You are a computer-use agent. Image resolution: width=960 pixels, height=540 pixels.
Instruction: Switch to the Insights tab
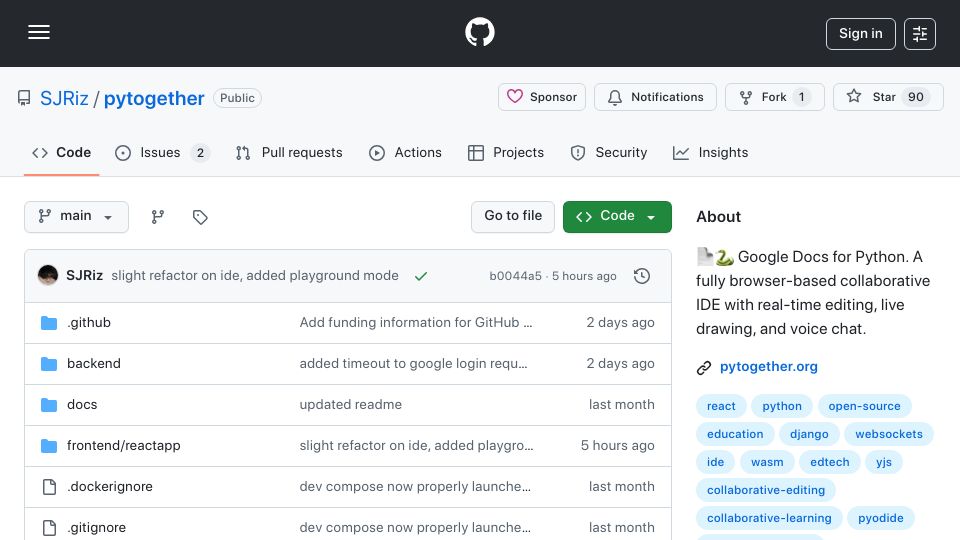tap(710, 152)
